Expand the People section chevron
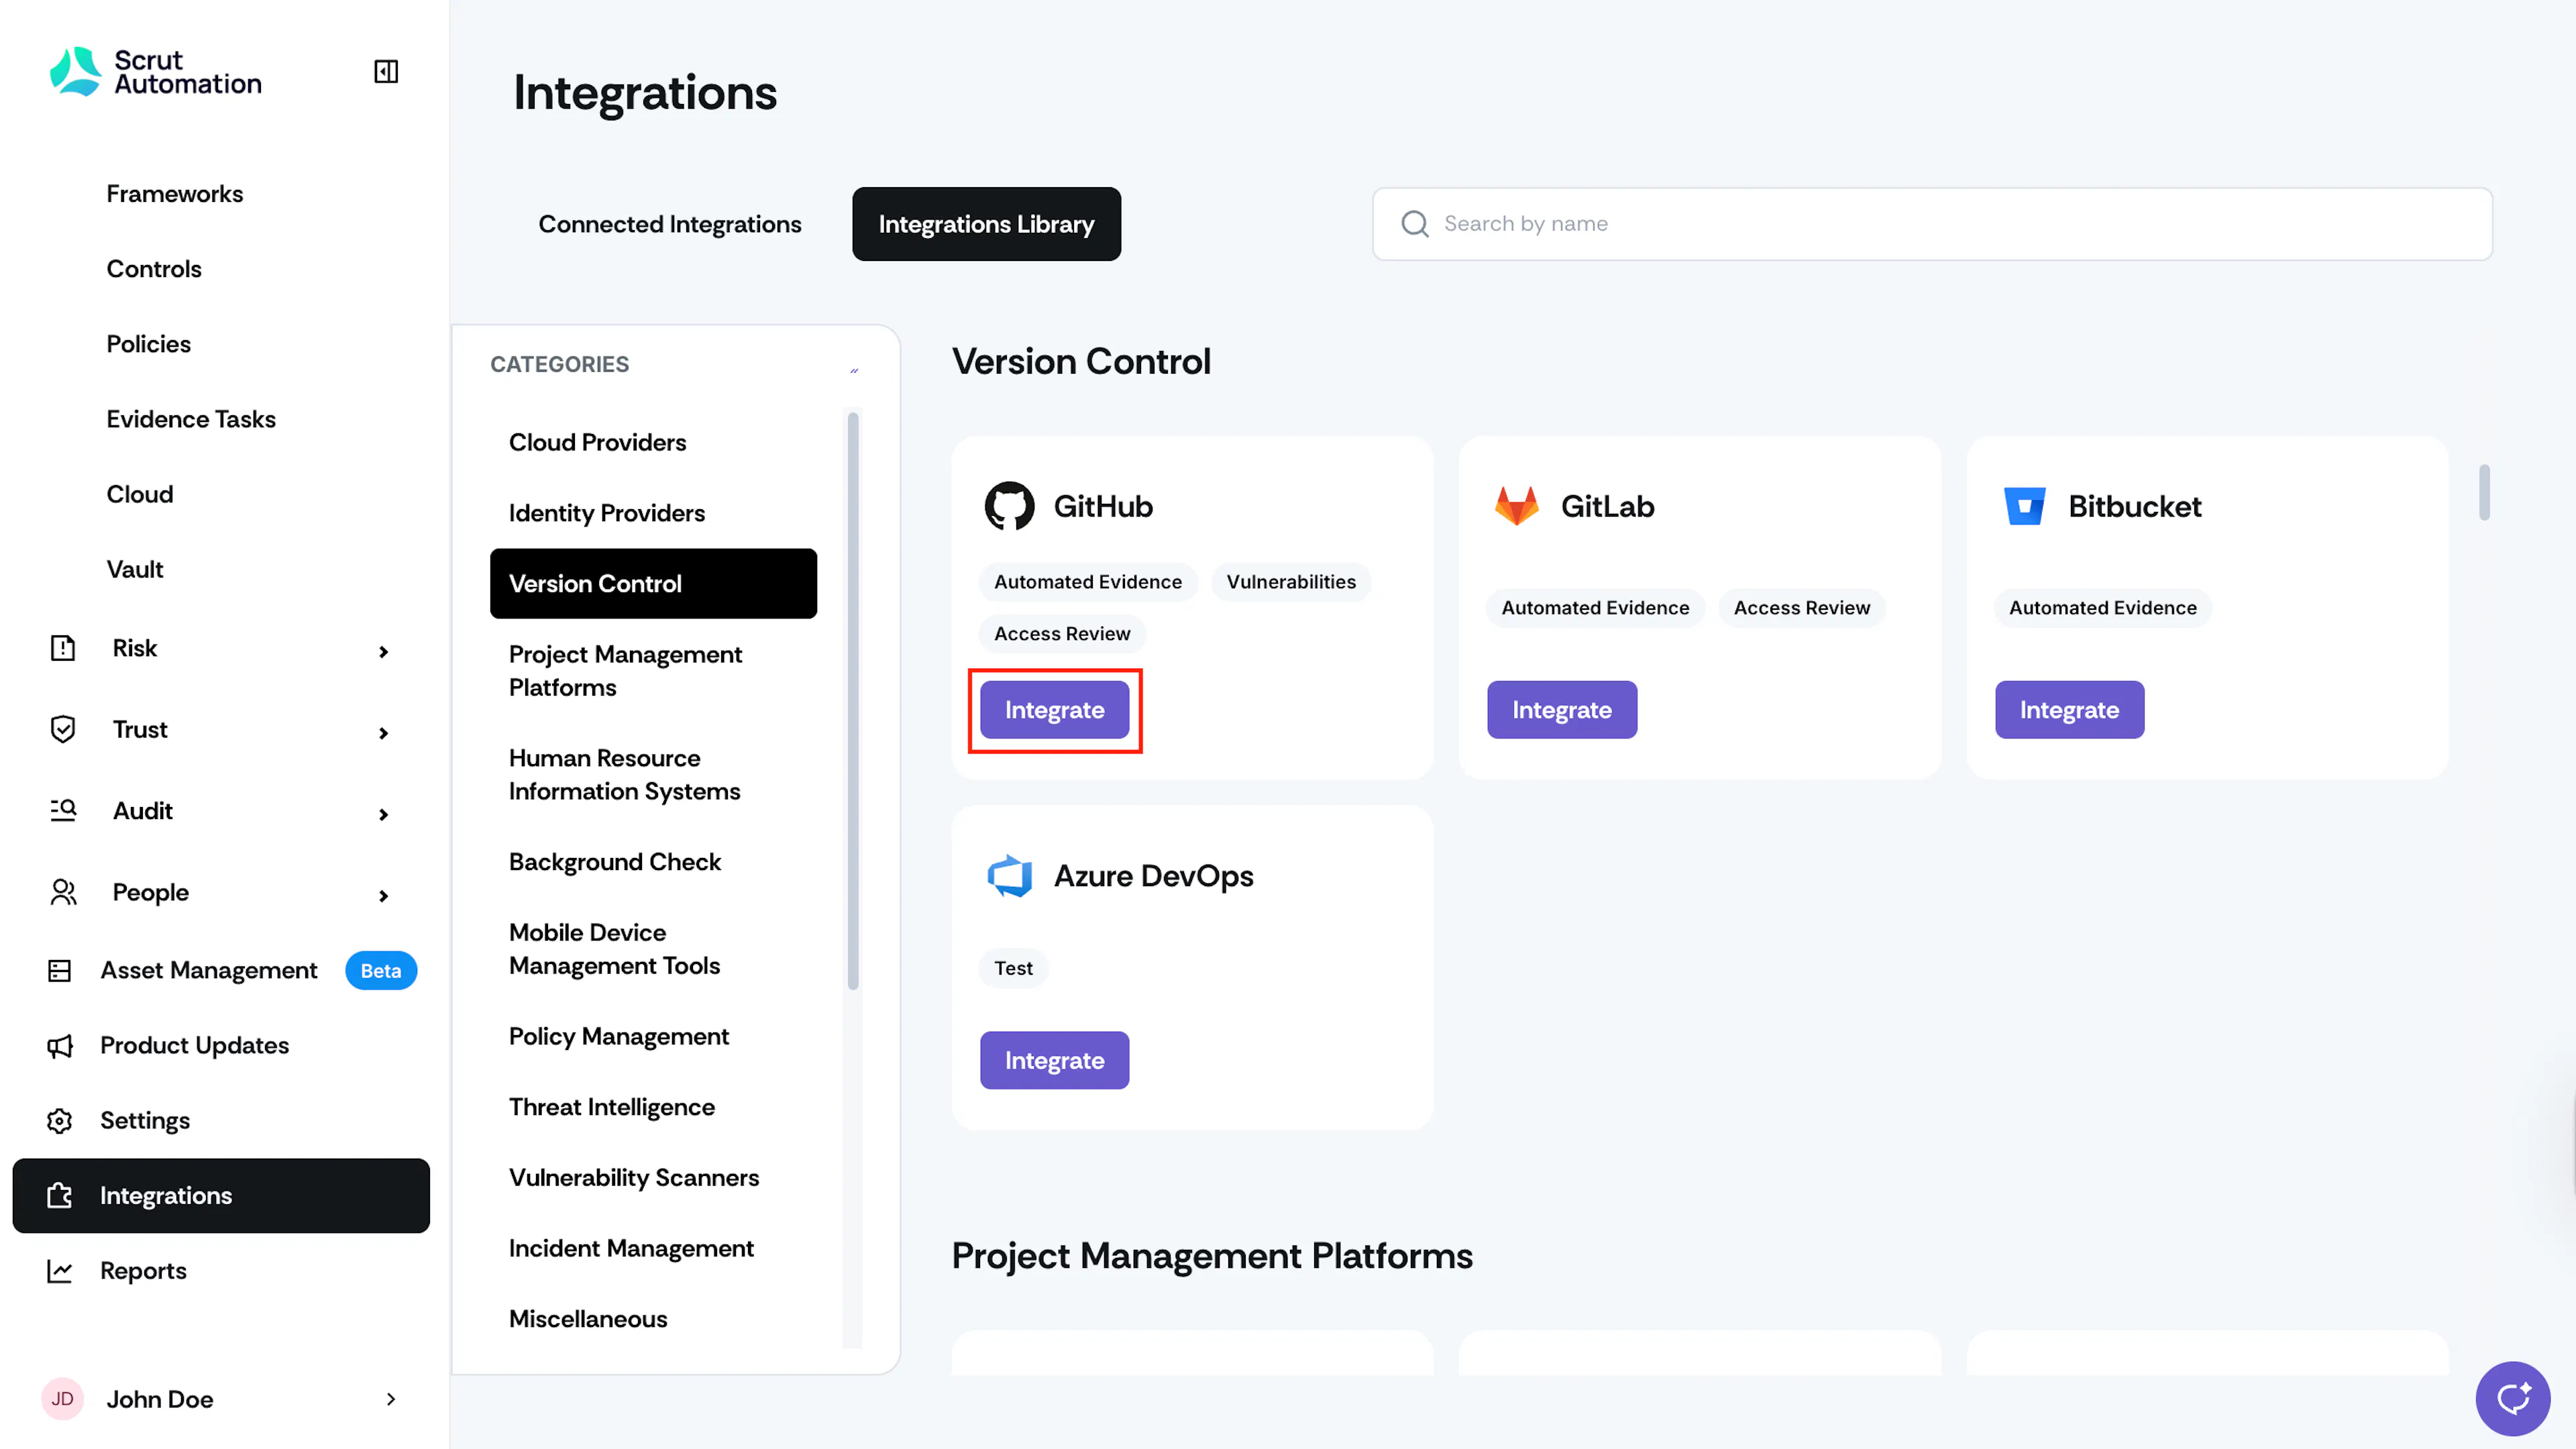 click(x=384, y=895)
